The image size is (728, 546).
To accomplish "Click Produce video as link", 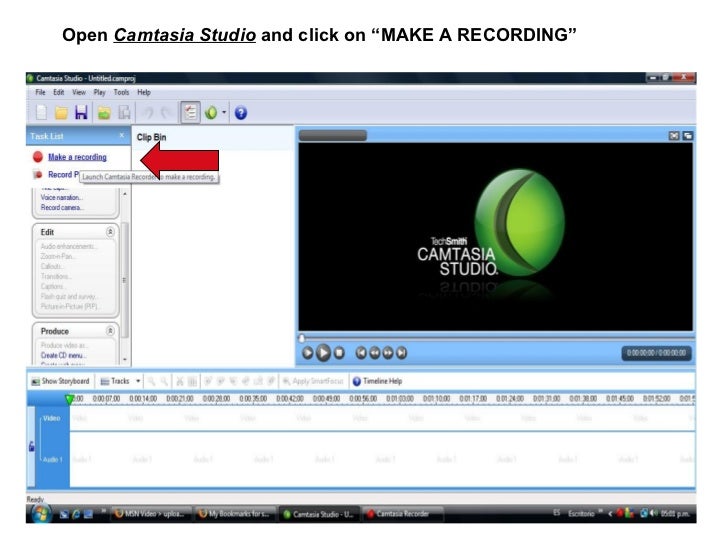I will (64, 345).
